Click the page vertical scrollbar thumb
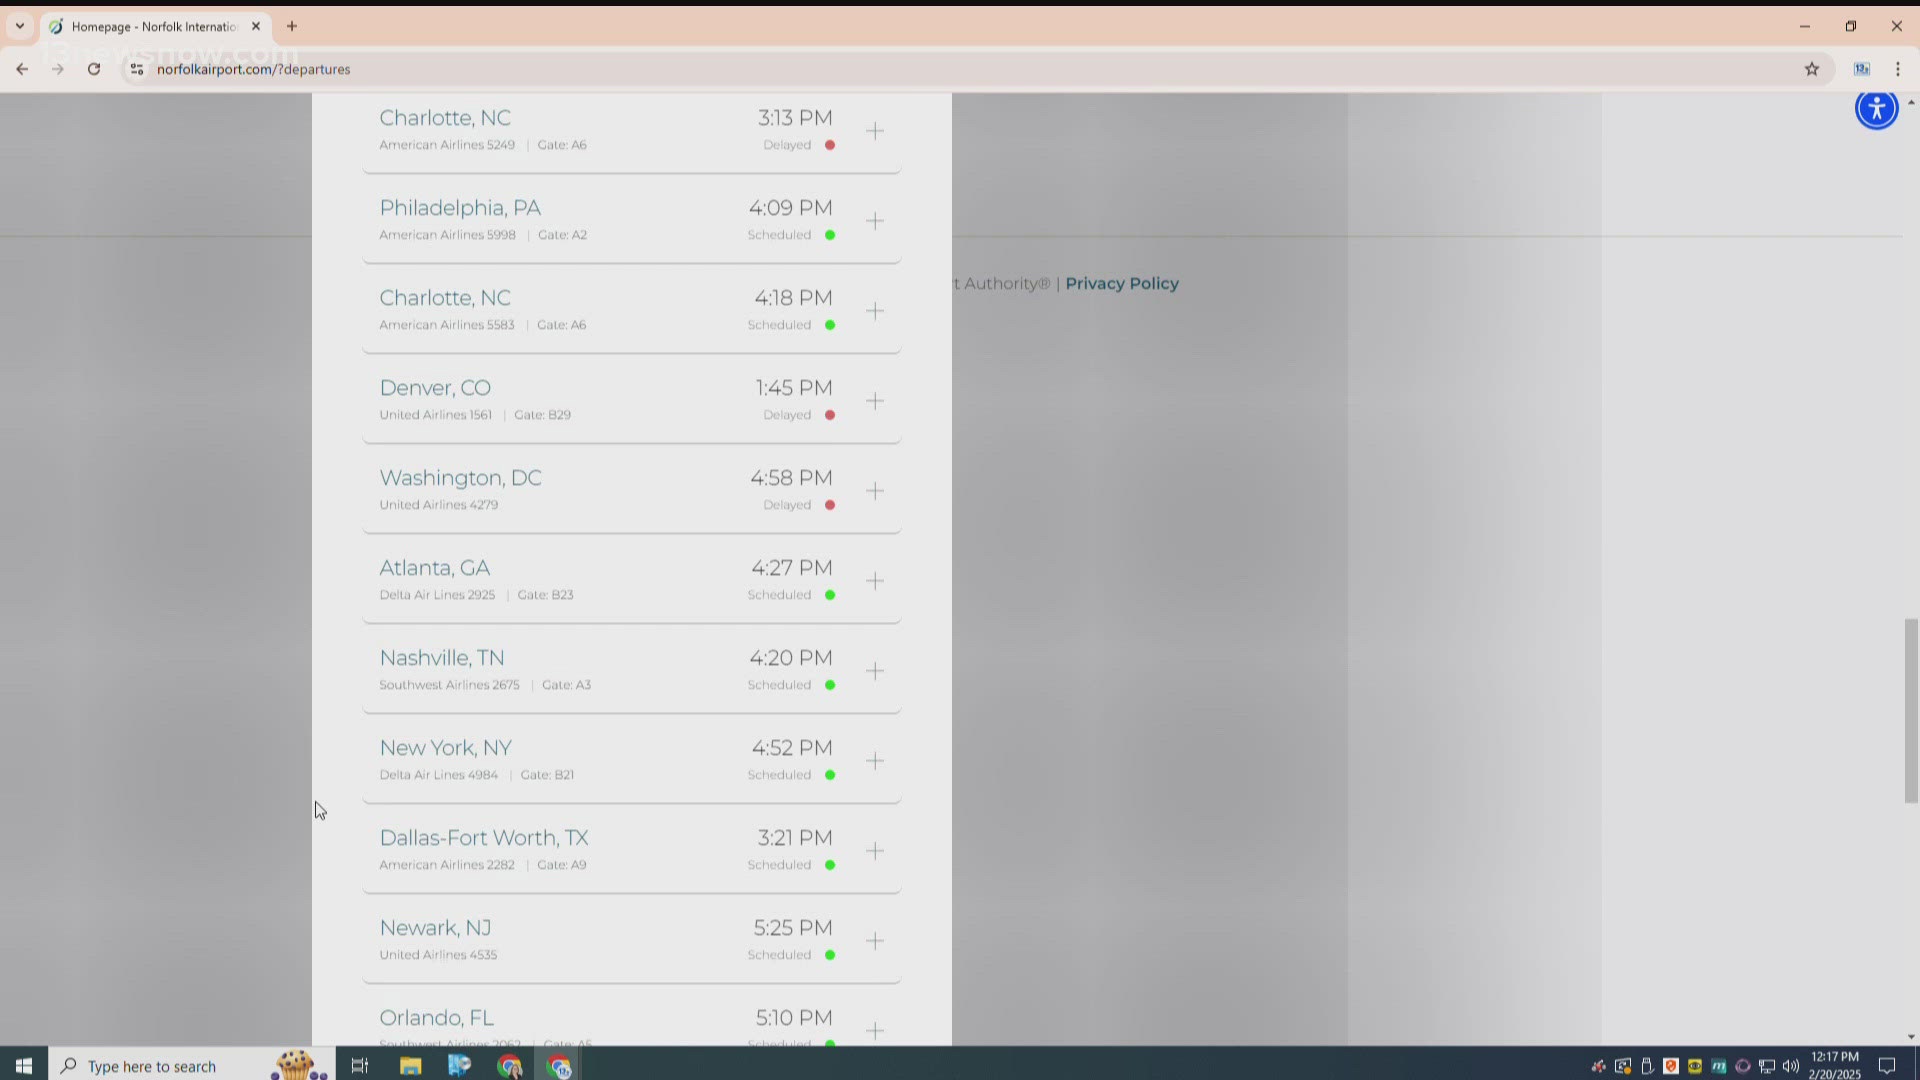Image resolution: width=1920 pixels, height=1080 pixels. [x=1910, y=710]
